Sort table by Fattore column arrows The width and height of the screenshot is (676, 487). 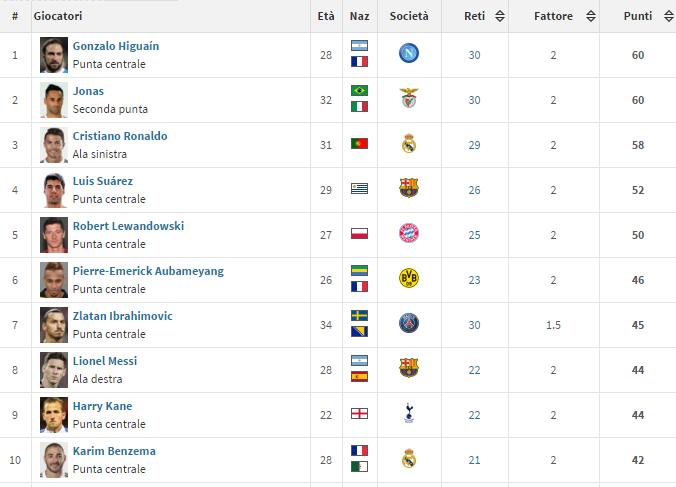click(x=591, y=16)
